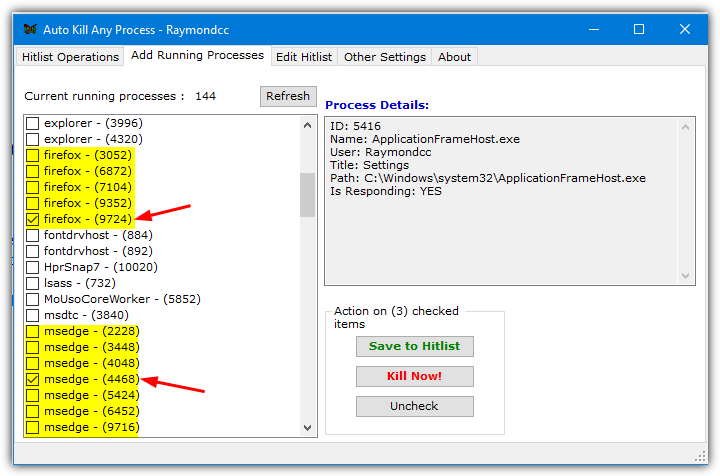
Task: Uncheck firefox (9724) checkbox
Action: (33, 219)
